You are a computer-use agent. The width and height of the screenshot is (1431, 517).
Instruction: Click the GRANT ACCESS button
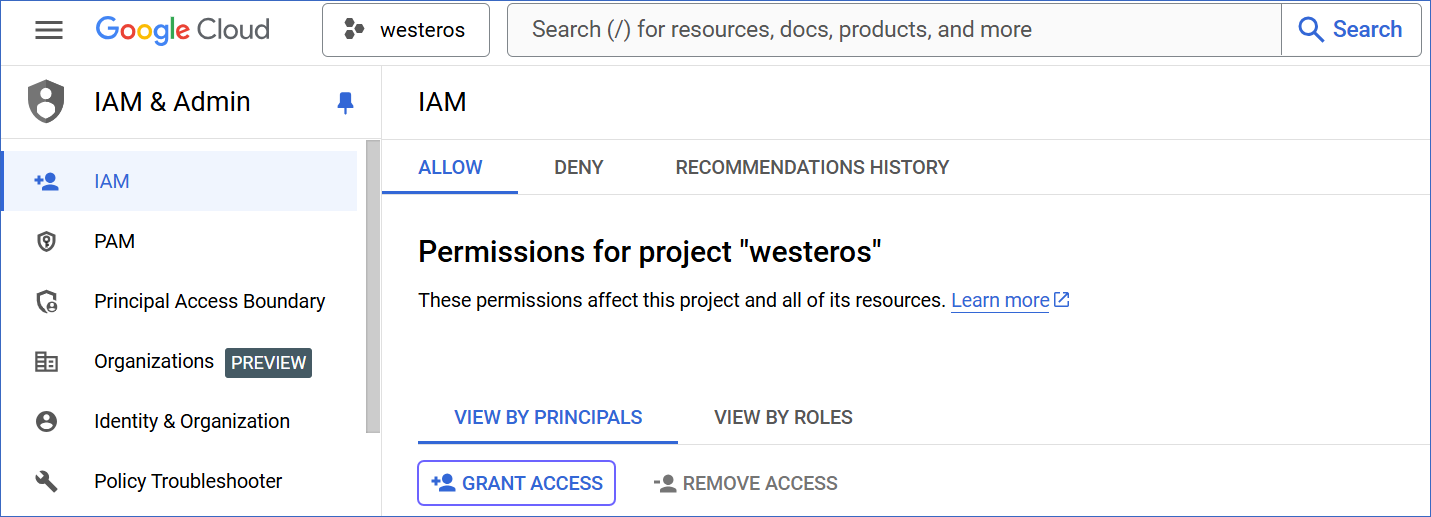point(517,483)
